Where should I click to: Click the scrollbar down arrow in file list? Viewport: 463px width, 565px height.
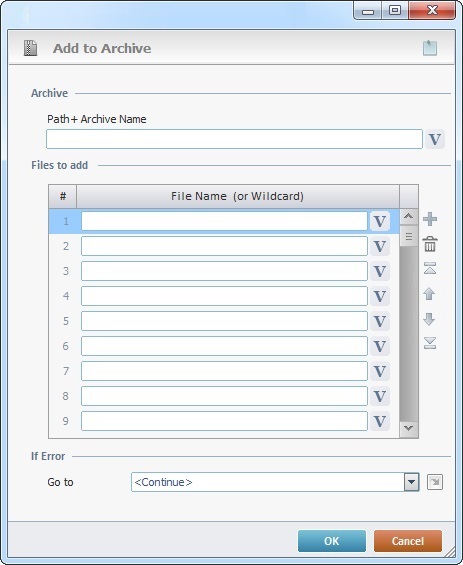[x=409, y=428]
